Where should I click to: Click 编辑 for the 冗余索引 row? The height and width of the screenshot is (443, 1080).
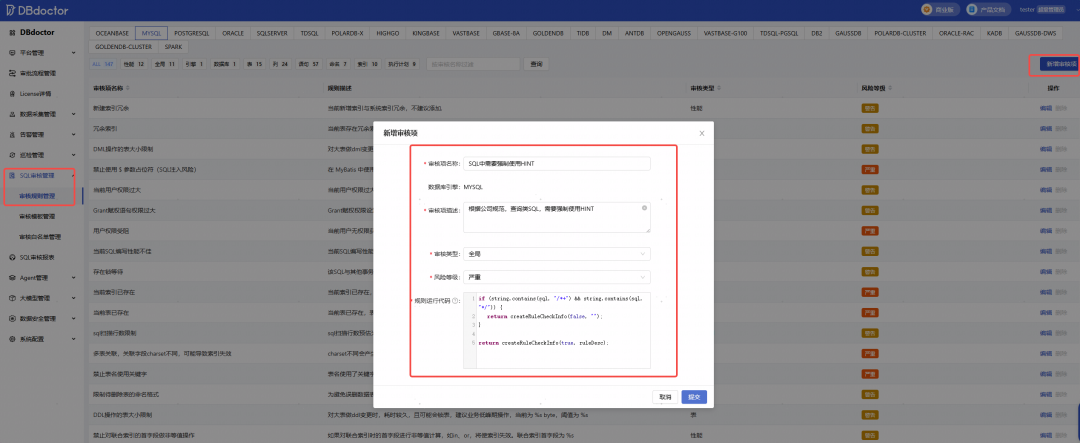point(1046,129)
